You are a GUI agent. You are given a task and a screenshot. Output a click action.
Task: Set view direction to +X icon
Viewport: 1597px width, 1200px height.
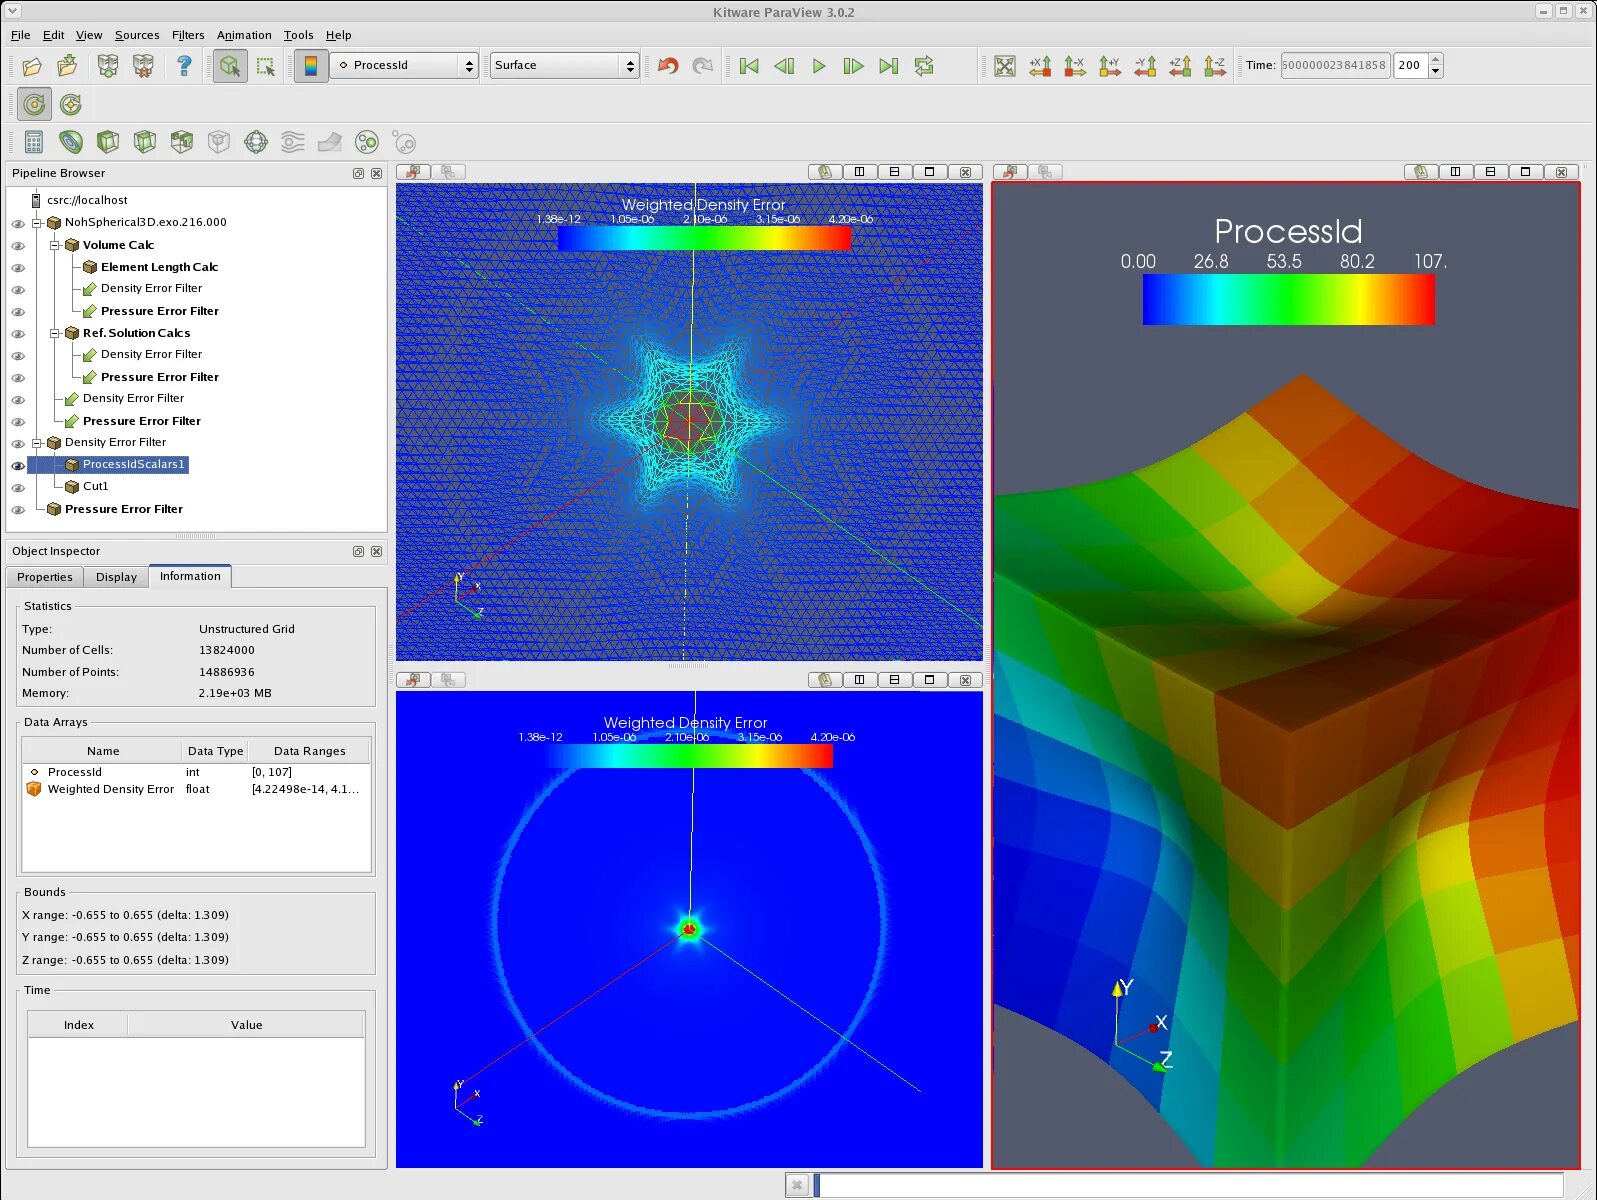pyautogui.click(x=1040, y=66)
